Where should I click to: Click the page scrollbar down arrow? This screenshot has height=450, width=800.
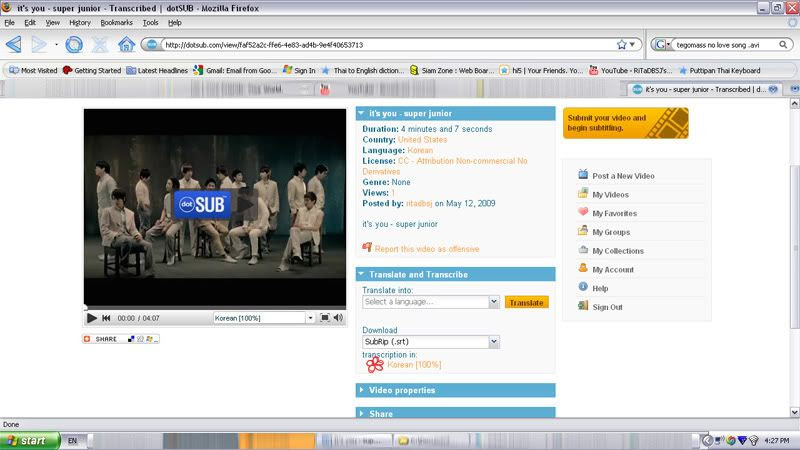coord(794,412)
